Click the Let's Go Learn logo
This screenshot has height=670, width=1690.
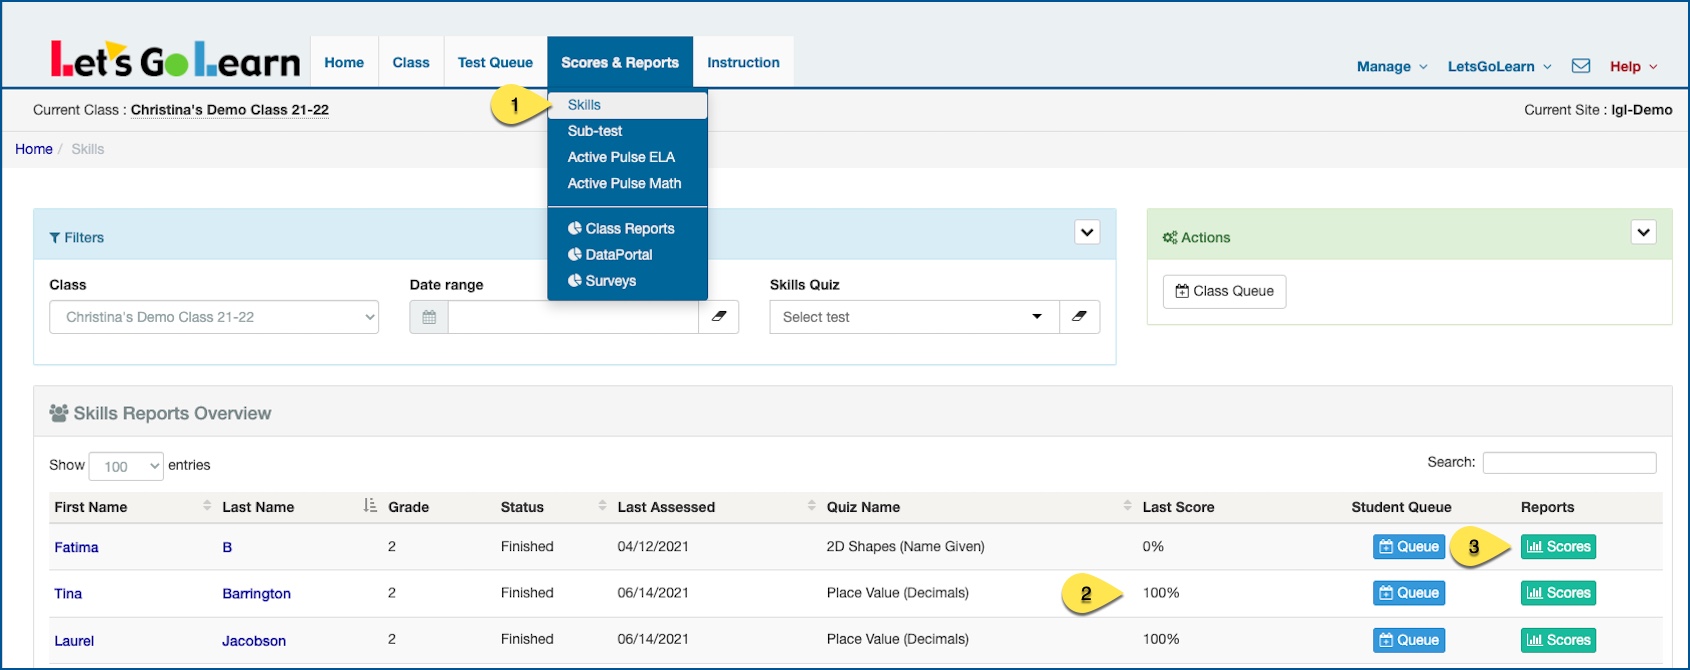[x=175, y=61]
